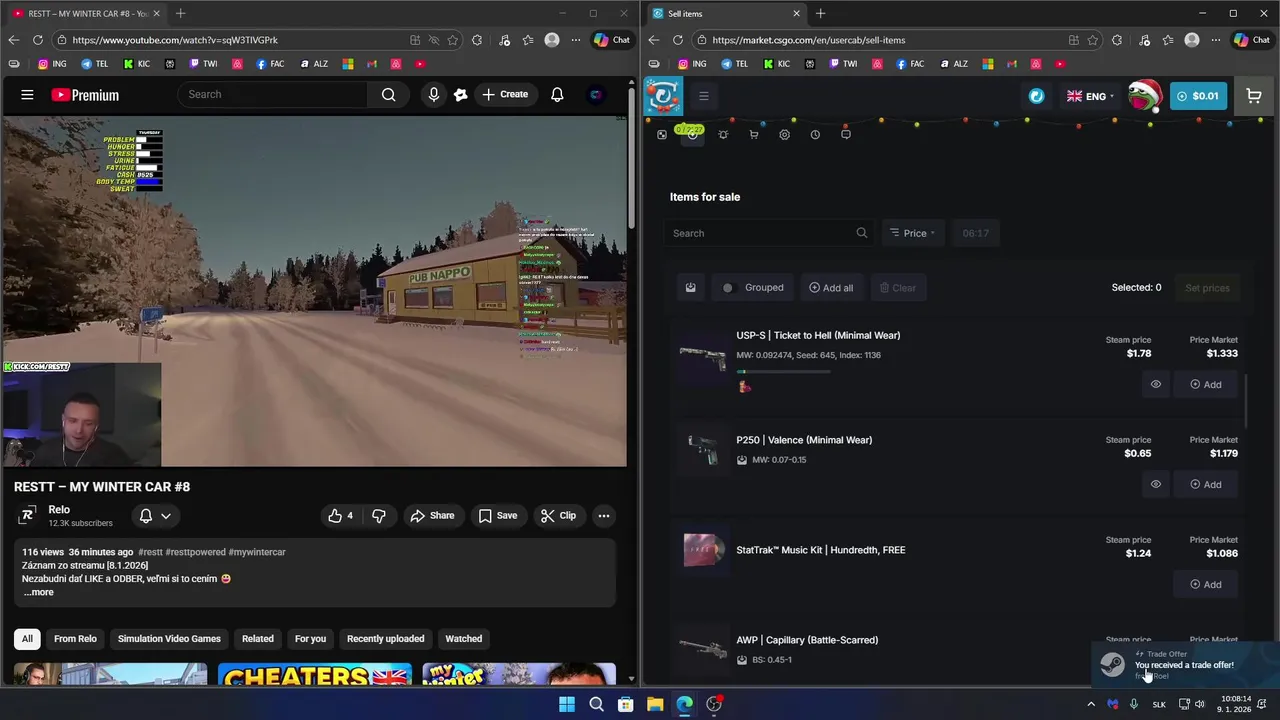Open the gear settings icon in market toolbar
The image size is (1280, 720).
point(784,134)
